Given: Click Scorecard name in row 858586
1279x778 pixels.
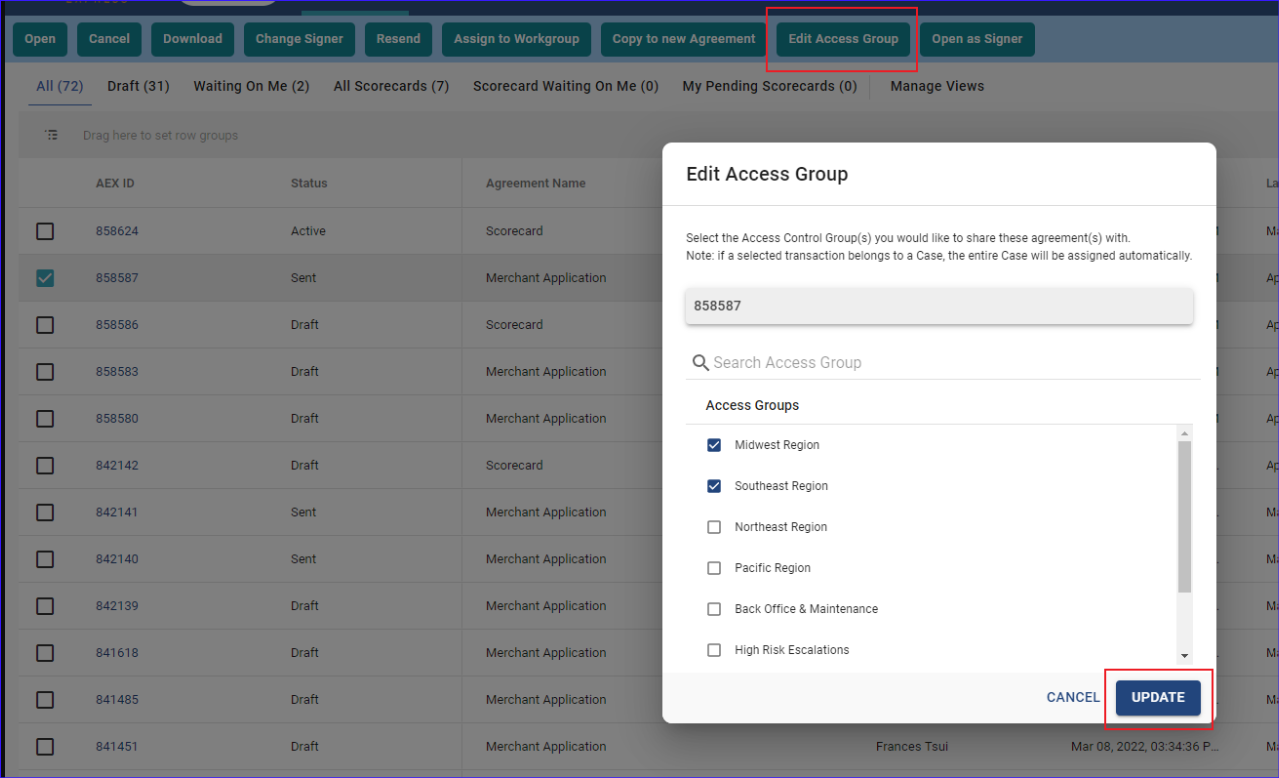Looking at the screenshot, I should tap(515, 325).
